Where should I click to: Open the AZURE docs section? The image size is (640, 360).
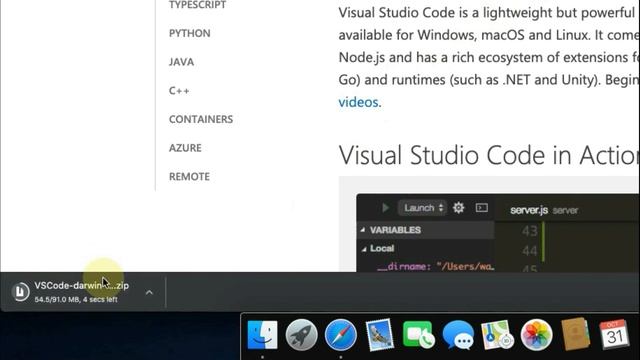pos(185,148)
